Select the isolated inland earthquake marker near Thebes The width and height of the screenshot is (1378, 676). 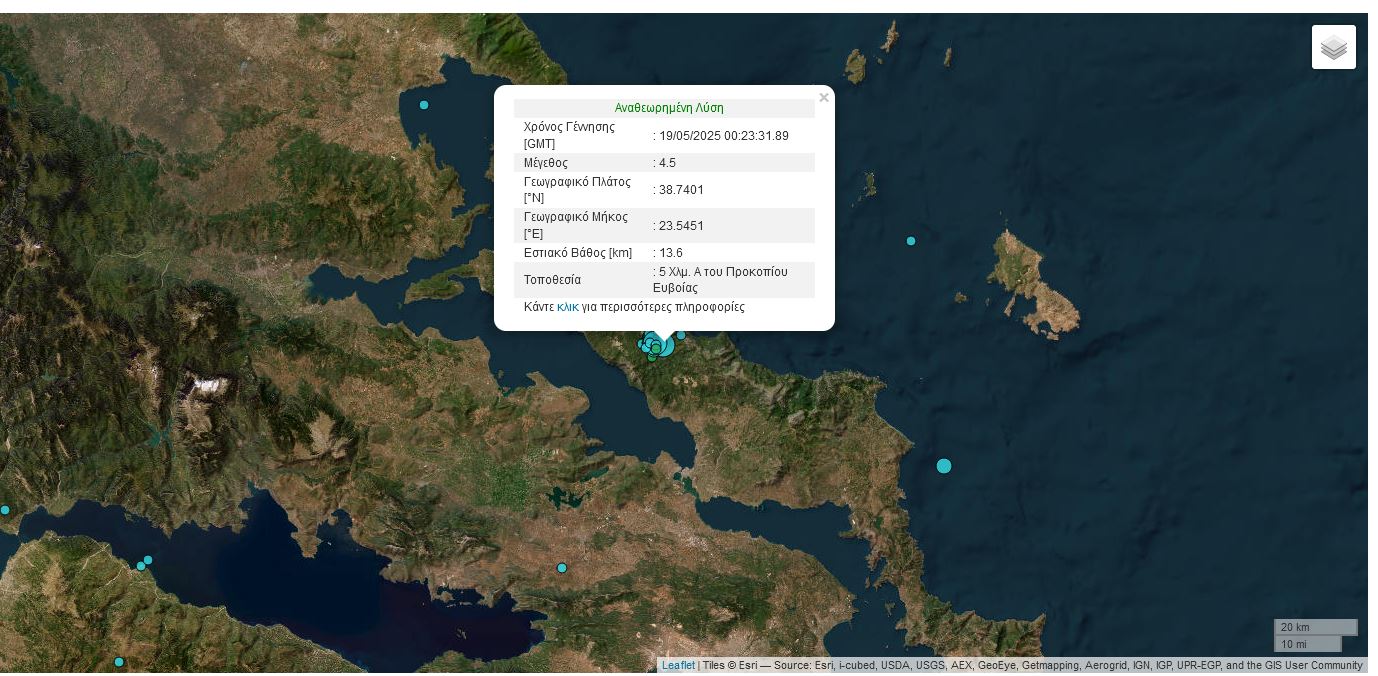(x=562, y=567)
